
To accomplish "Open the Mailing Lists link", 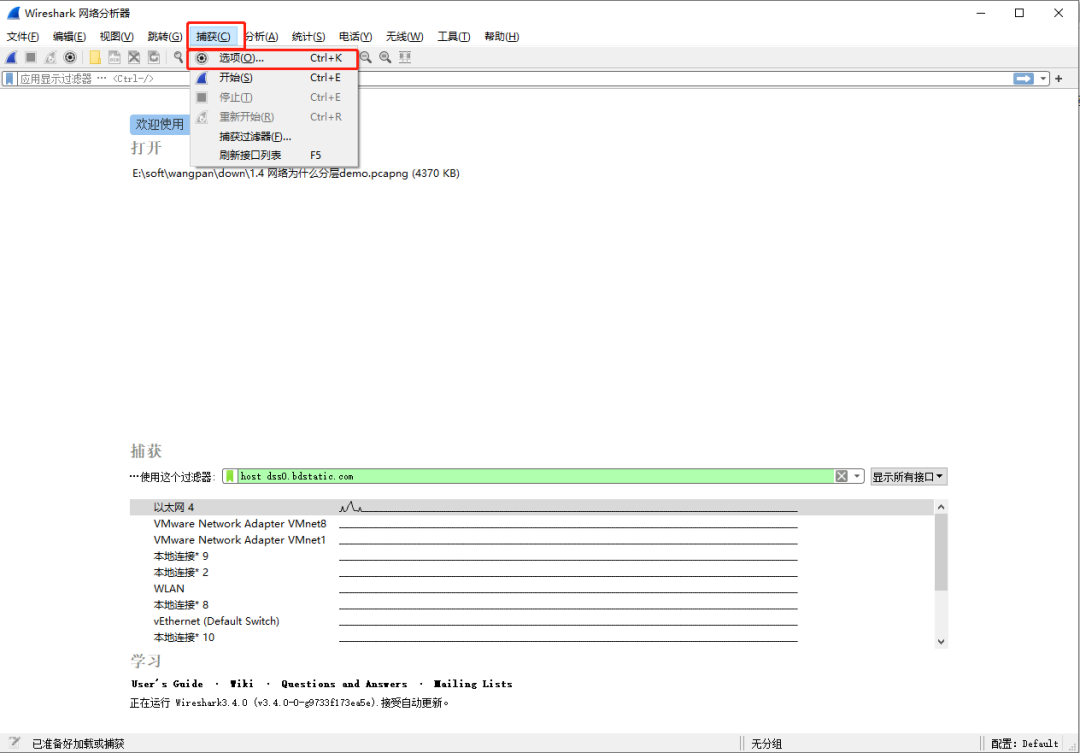I will click(x=473, y=684).
